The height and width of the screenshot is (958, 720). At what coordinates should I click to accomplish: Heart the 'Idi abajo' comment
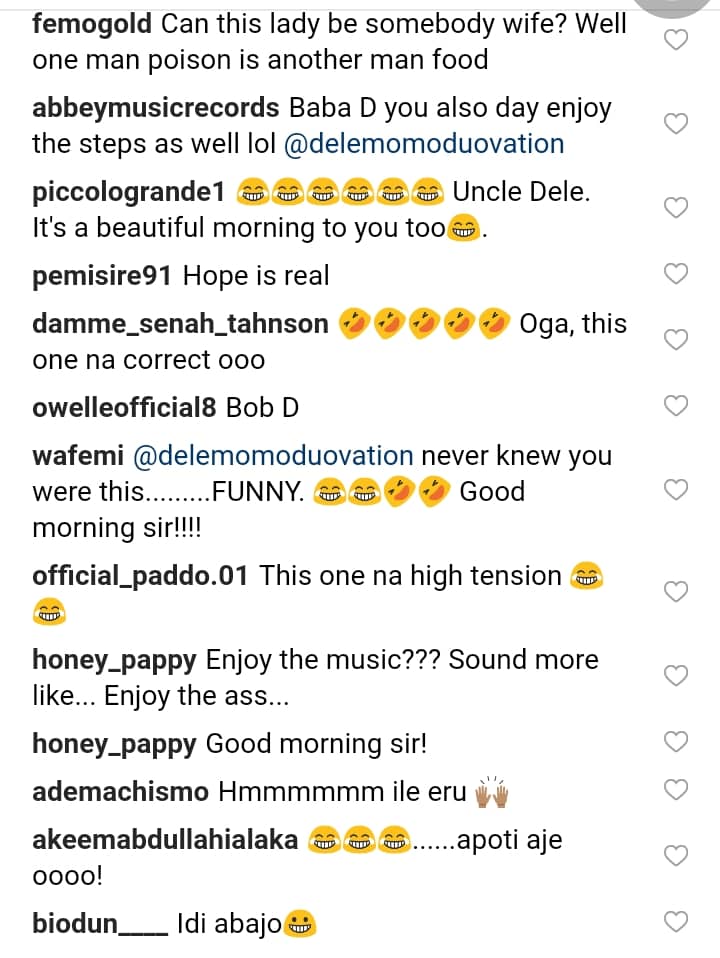click(677, 922)
